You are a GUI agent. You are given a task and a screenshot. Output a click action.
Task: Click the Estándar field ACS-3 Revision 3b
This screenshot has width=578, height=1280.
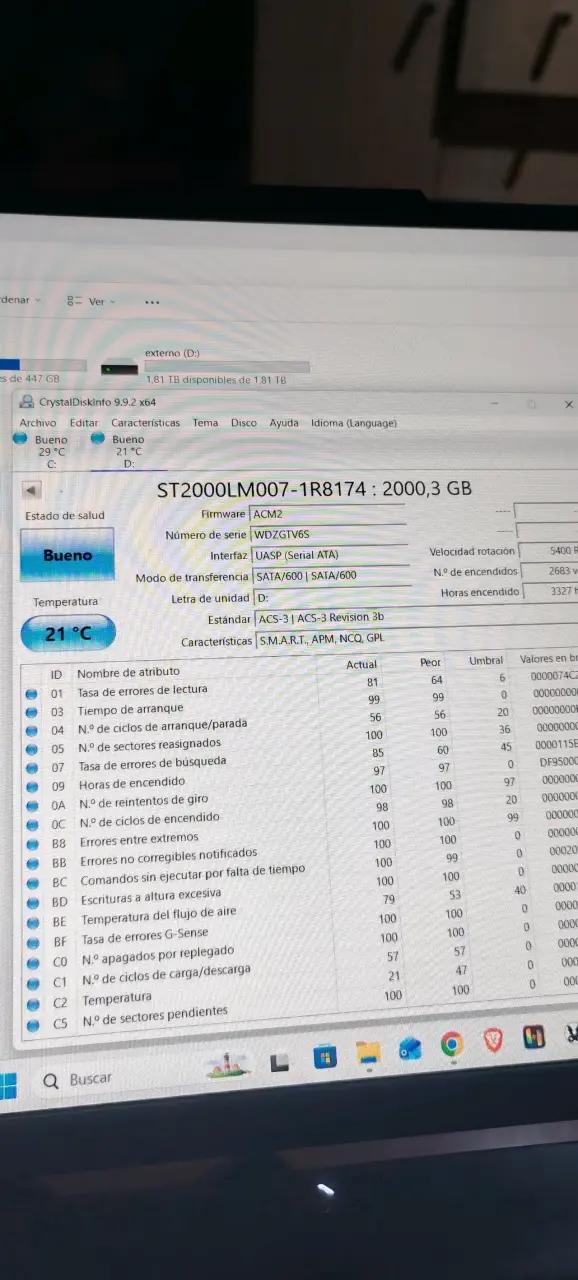pos(415,618)
